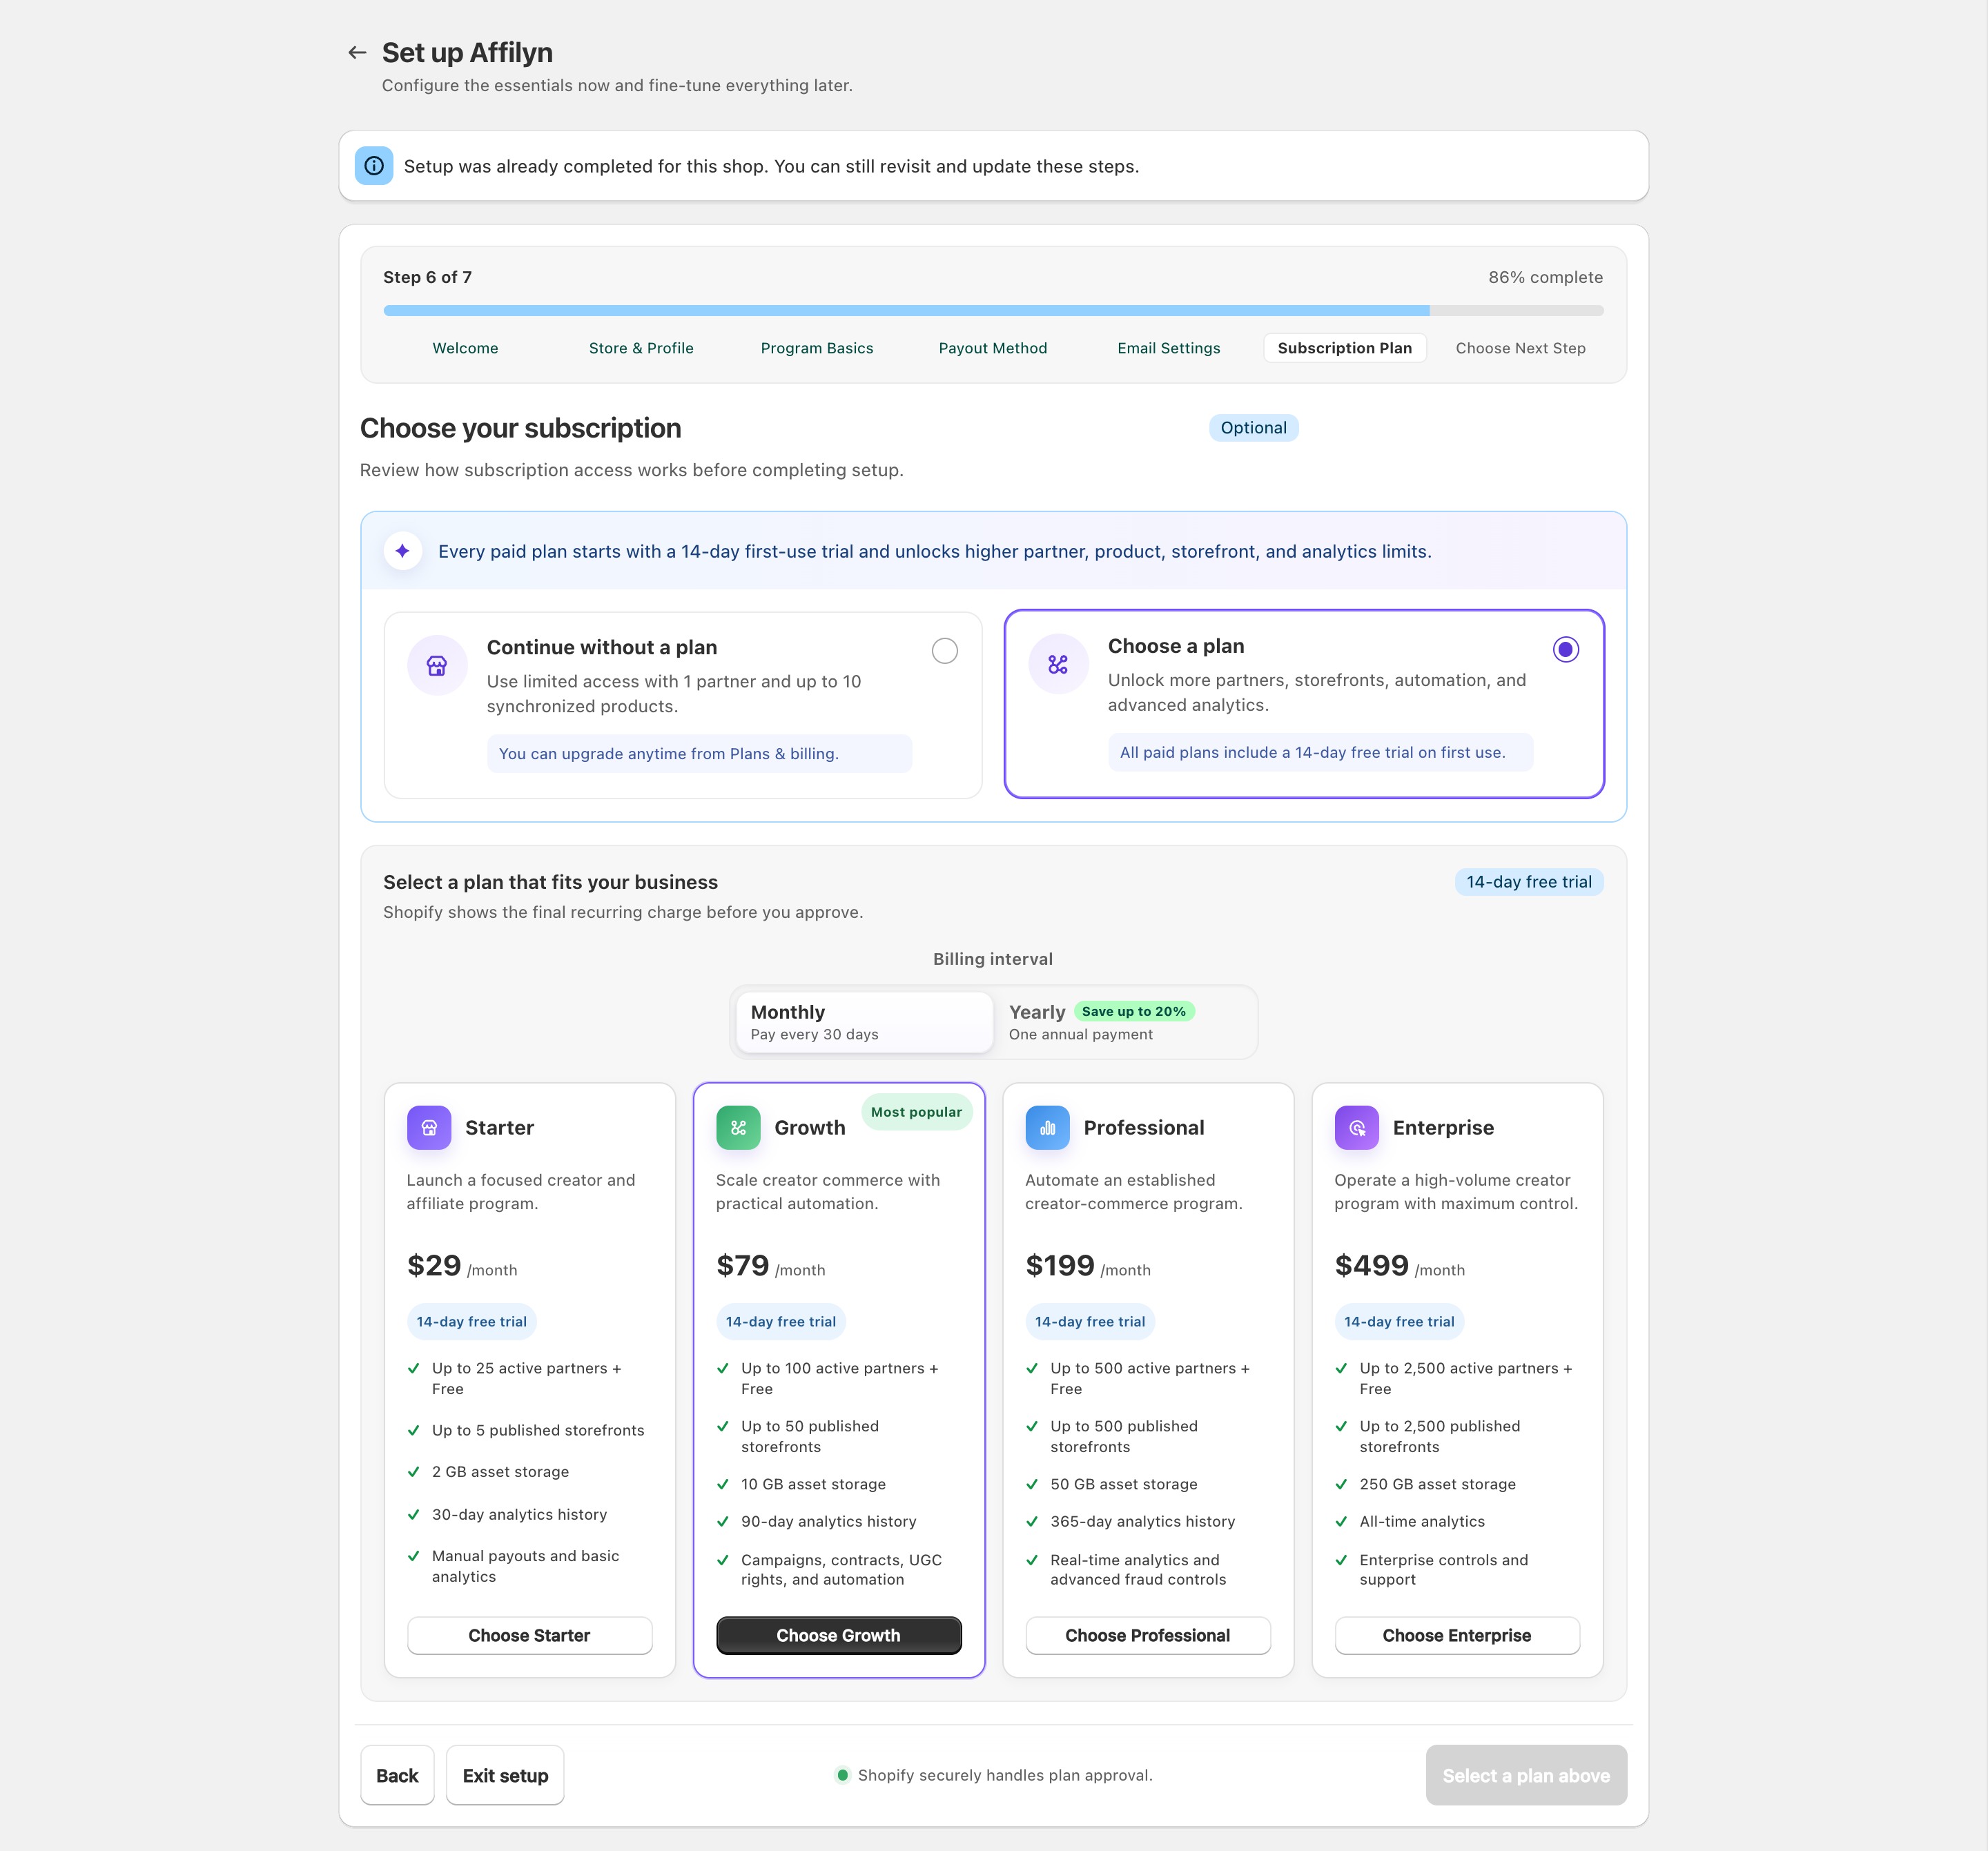Open the Program Basics step
The height and width of the screenshot is (1851, 1988).
click(817, 348)
